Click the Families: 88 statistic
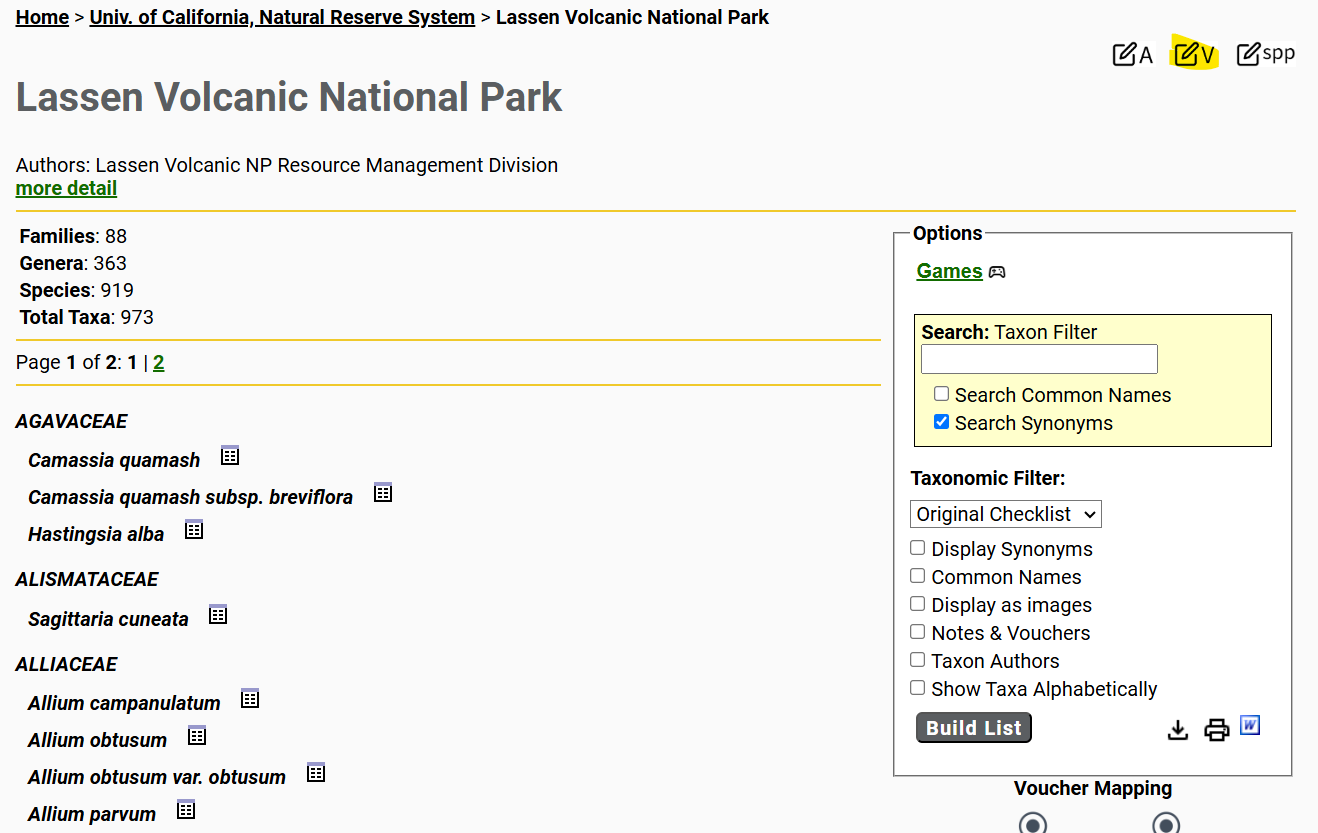The height and width of the screenshot is (833, 1318). point(73,236)
